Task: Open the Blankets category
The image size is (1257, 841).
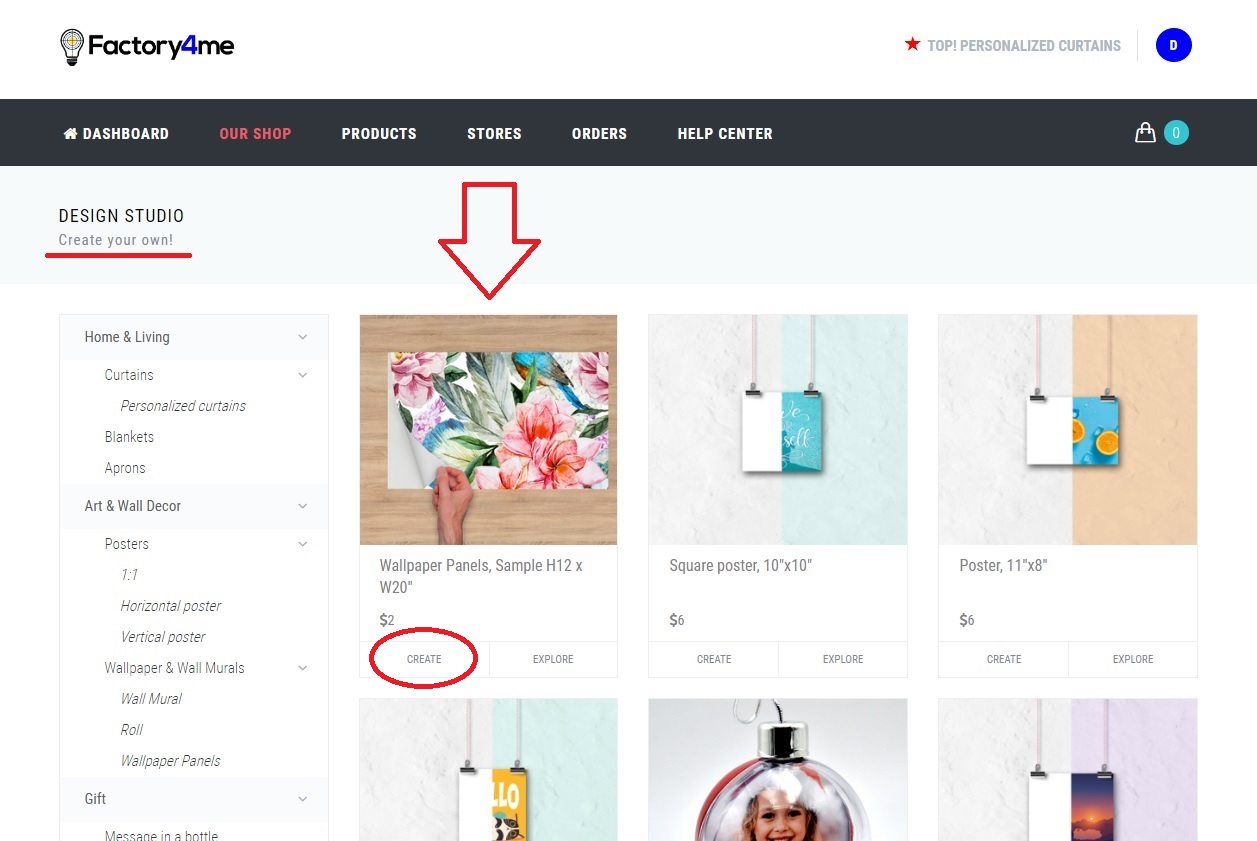Action: (129, 437)
